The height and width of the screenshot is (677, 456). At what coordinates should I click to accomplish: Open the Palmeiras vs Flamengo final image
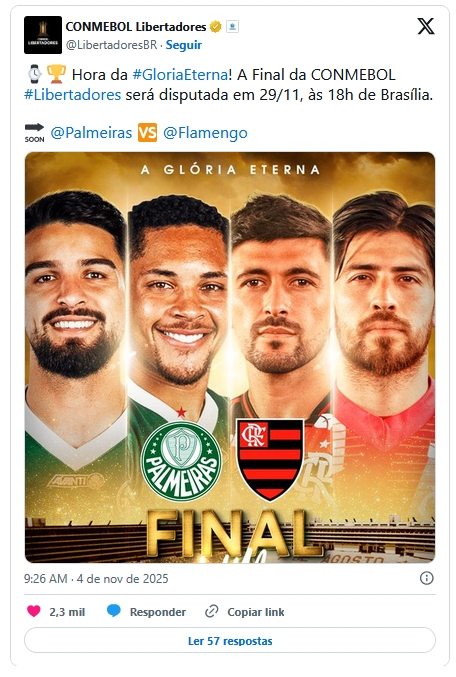pos(230,357)
